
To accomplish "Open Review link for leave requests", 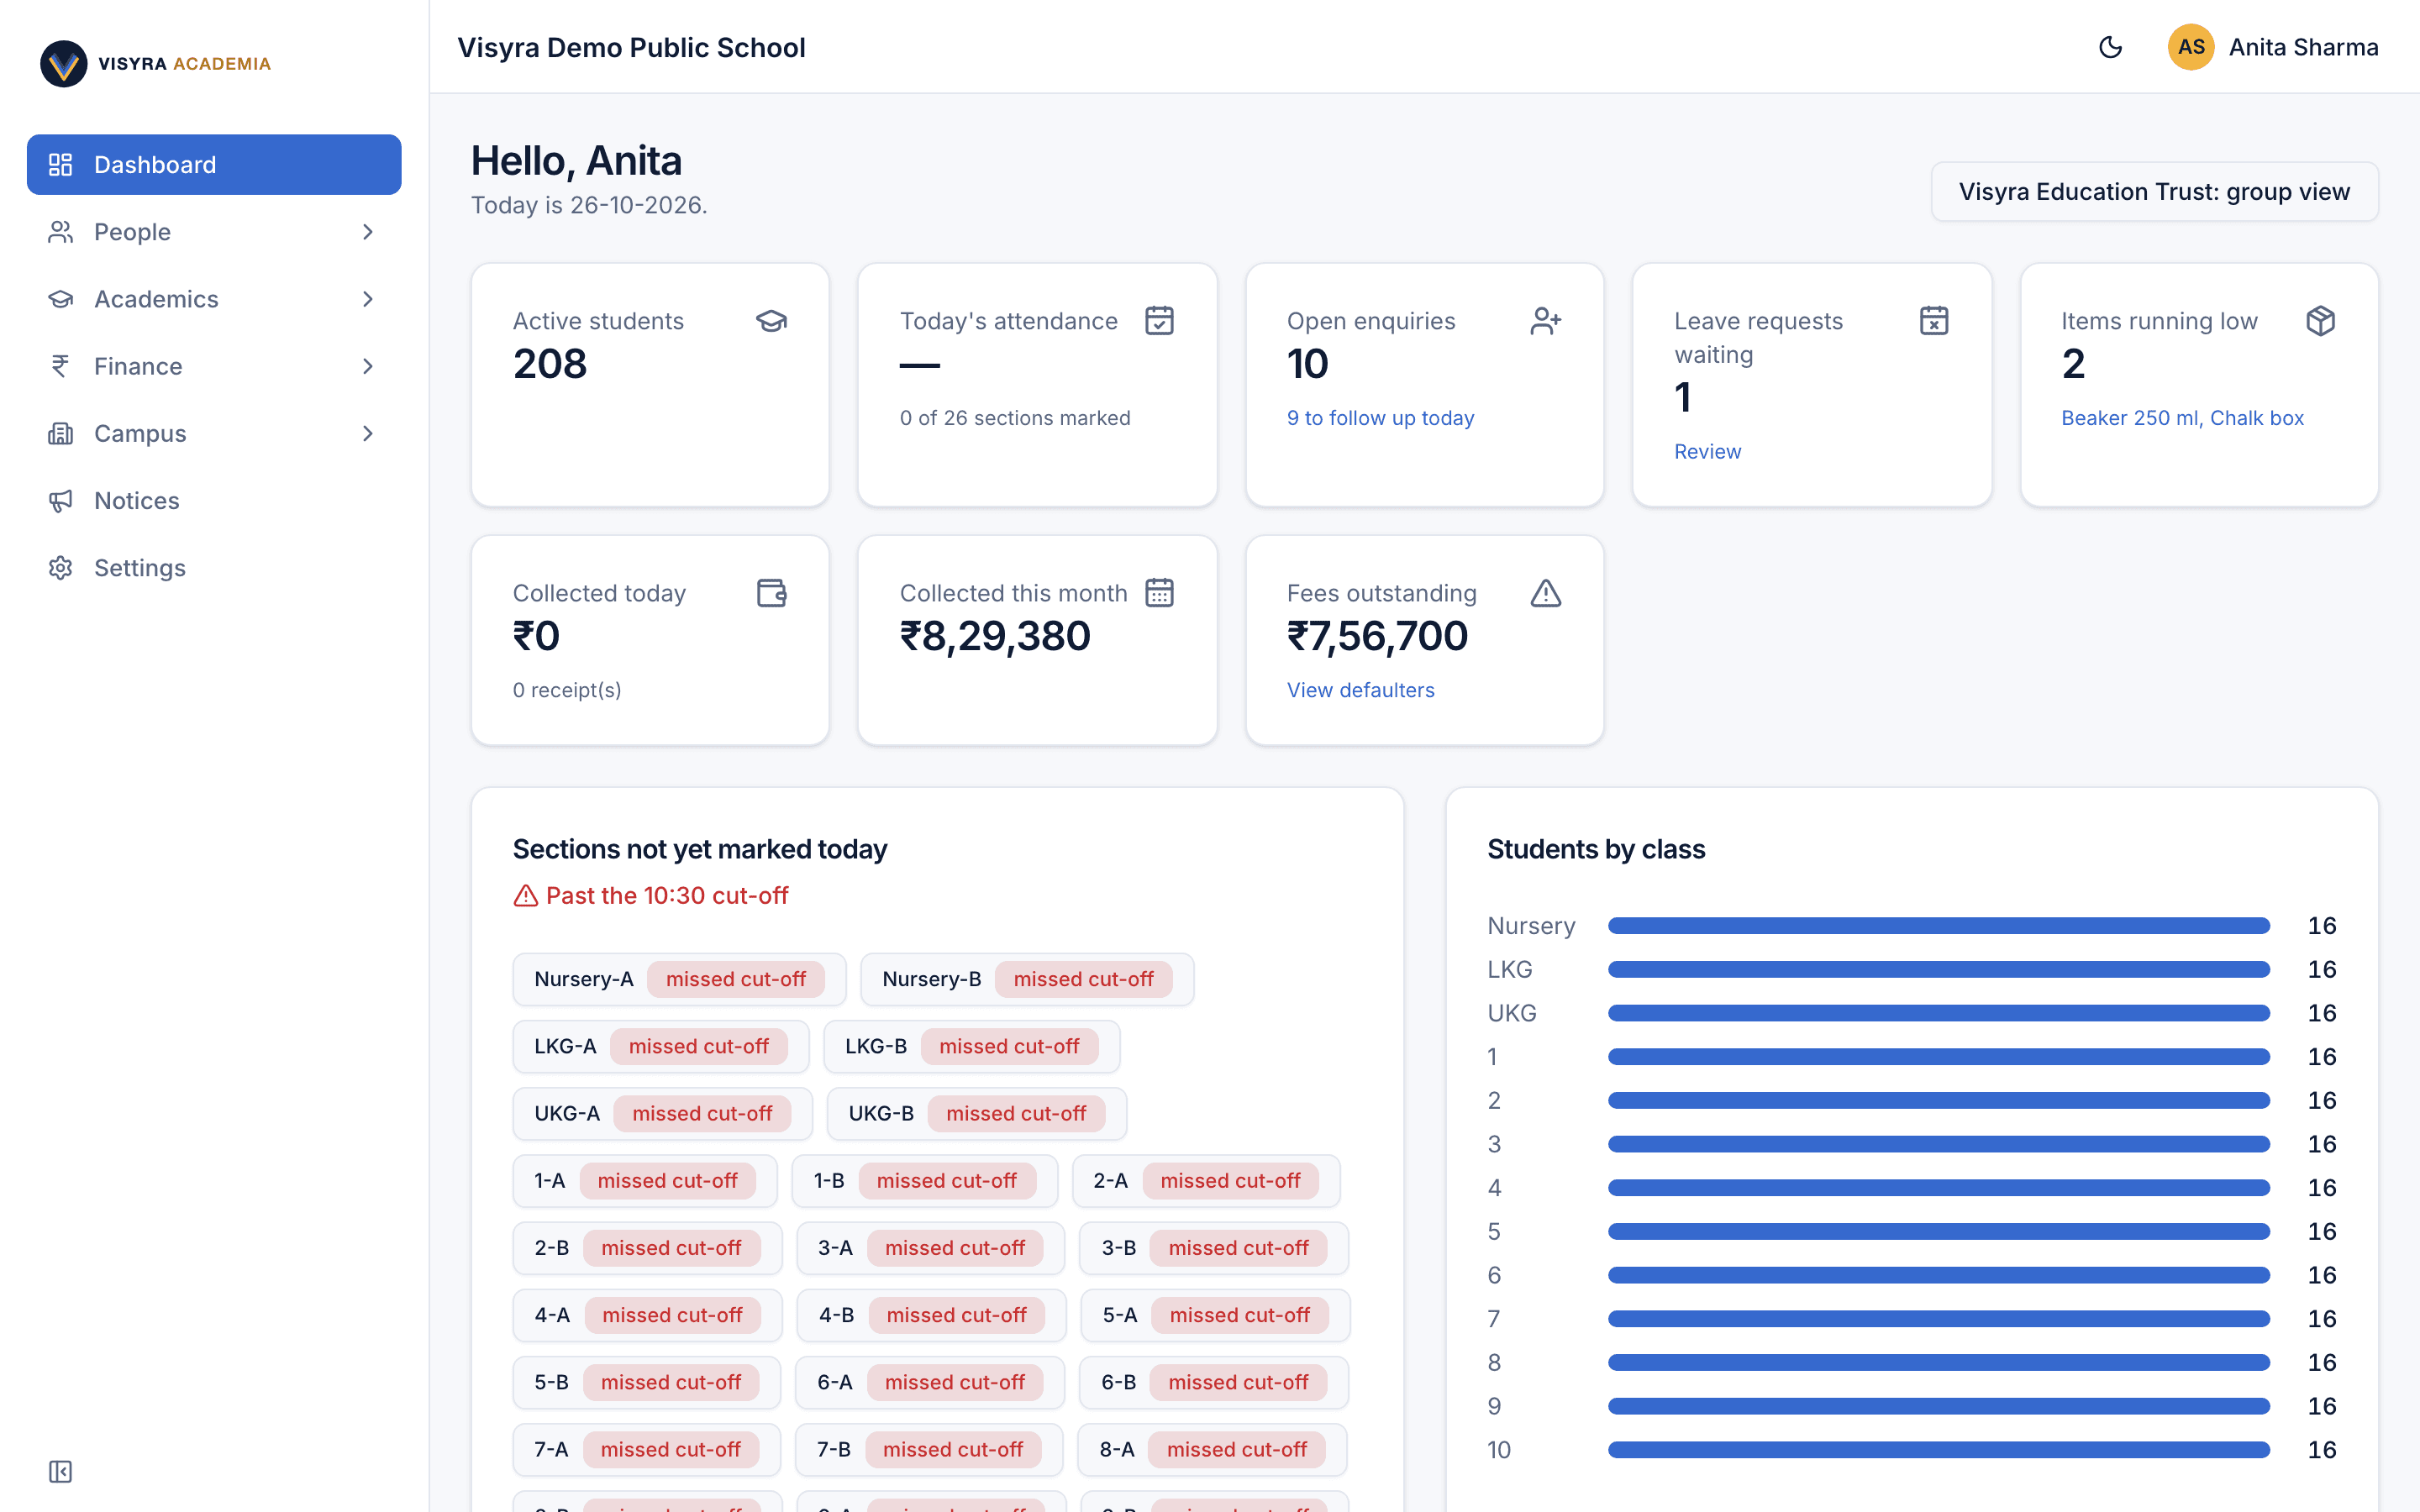I will (x=1707, y=451).
